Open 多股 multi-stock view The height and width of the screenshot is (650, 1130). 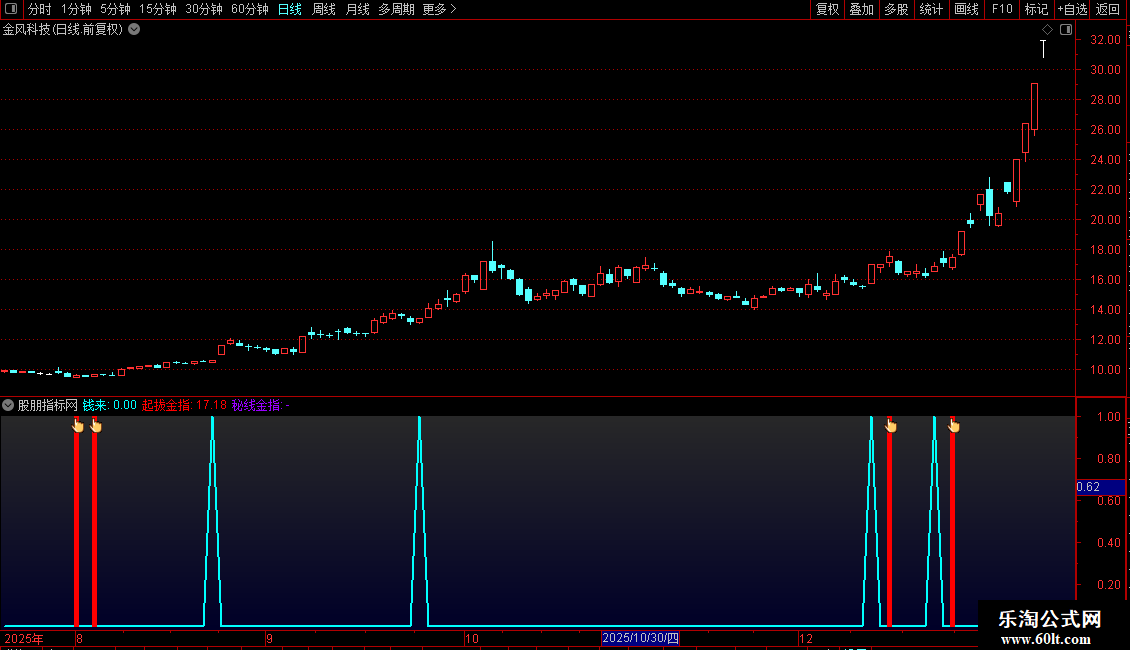pyautogui.click(x=896, y=9)
